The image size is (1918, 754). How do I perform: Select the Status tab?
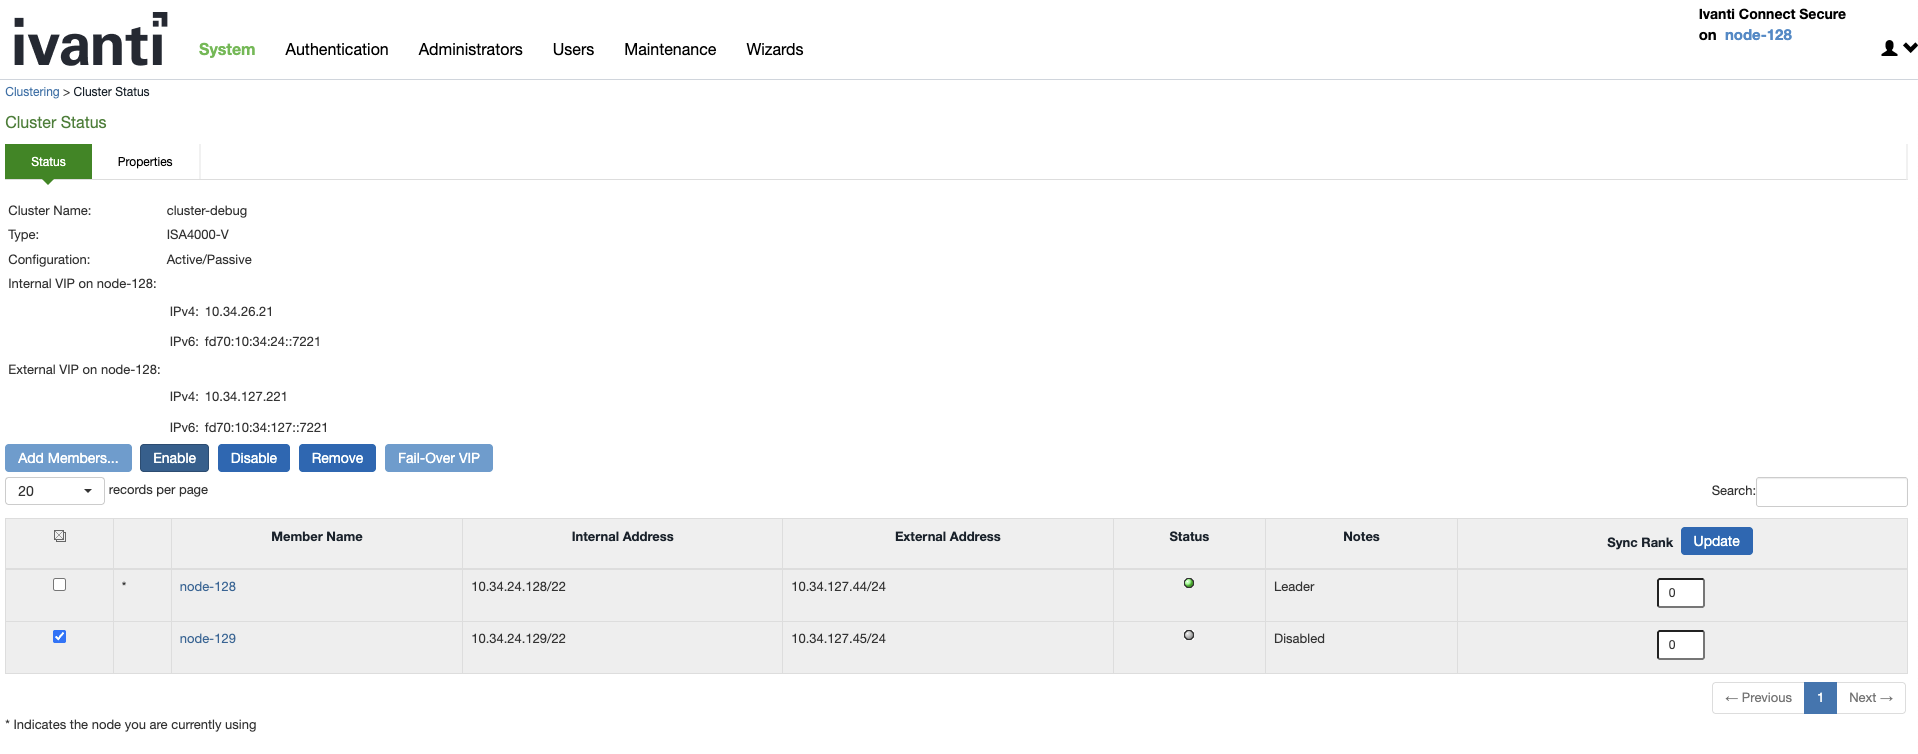pos(48,162)
